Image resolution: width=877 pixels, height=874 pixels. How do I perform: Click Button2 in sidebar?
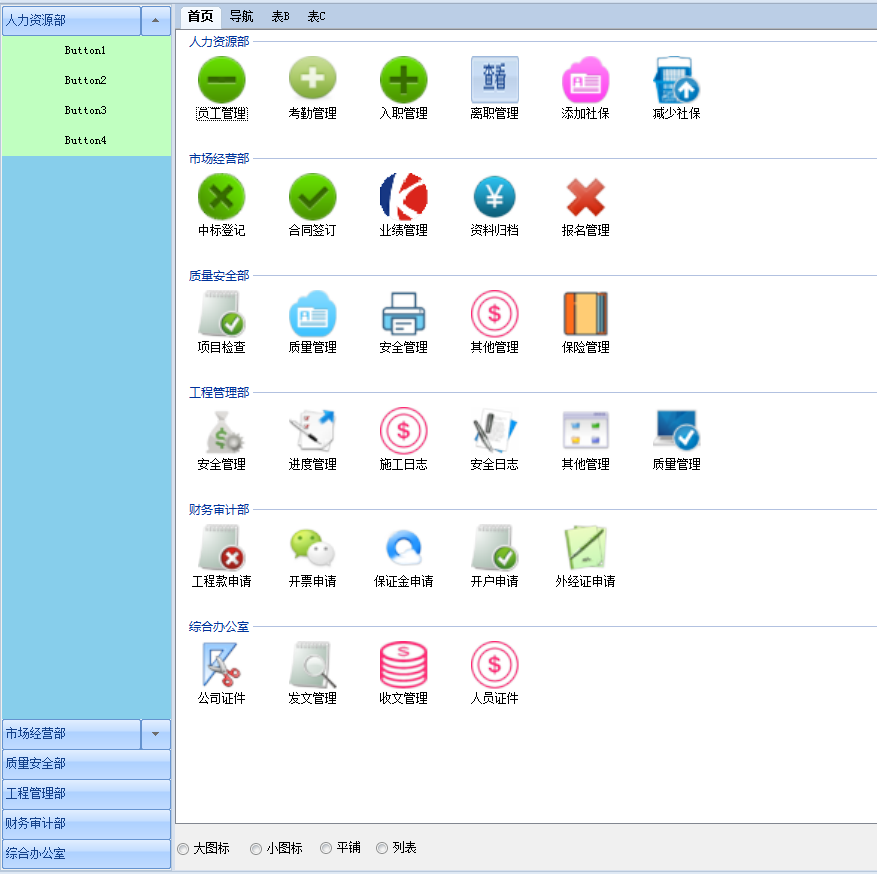(86, 81)
